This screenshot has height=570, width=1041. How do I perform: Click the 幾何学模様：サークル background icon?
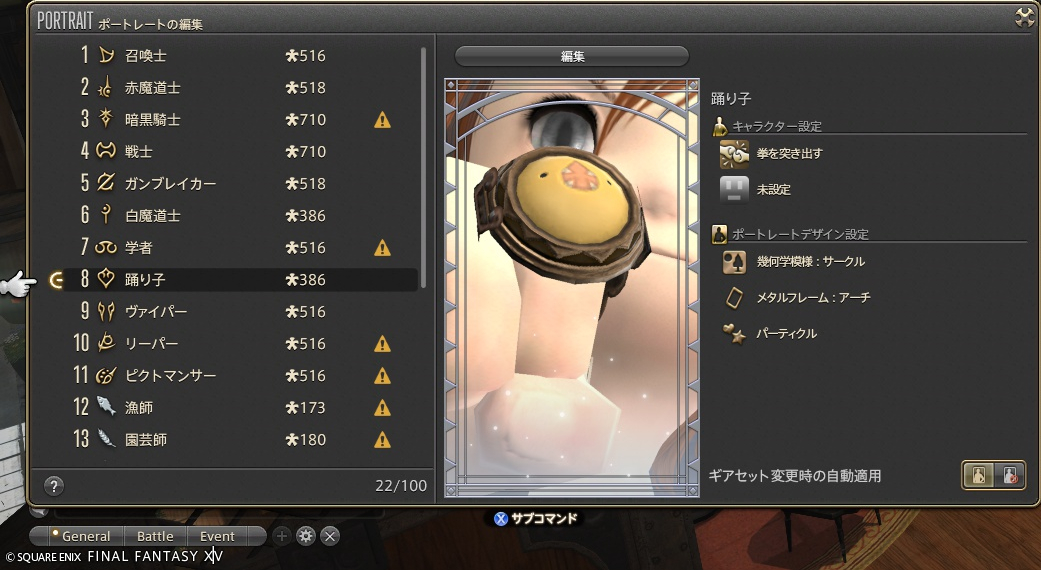[x=734, y=262]
